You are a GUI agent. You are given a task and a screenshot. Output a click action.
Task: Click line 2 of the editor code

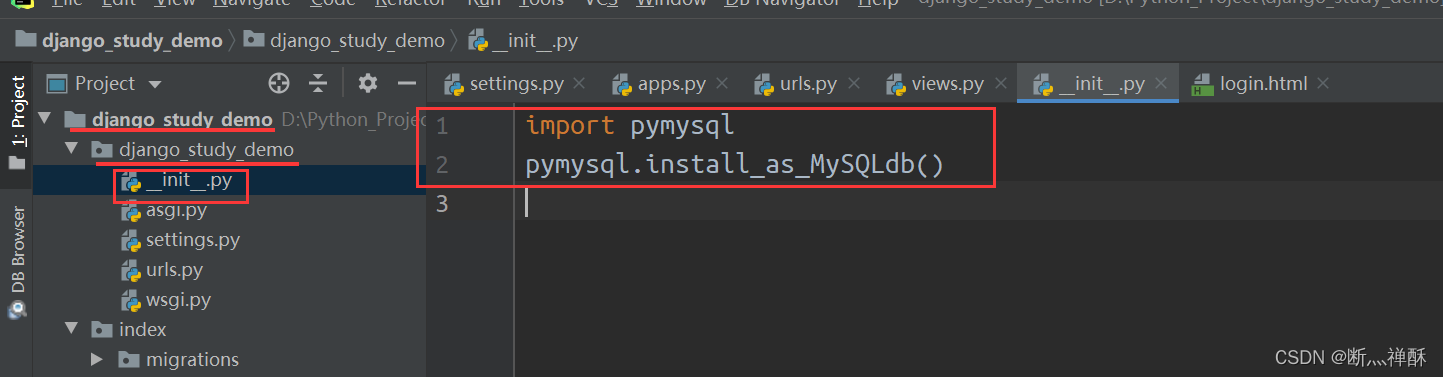click(x=734, y=165)
